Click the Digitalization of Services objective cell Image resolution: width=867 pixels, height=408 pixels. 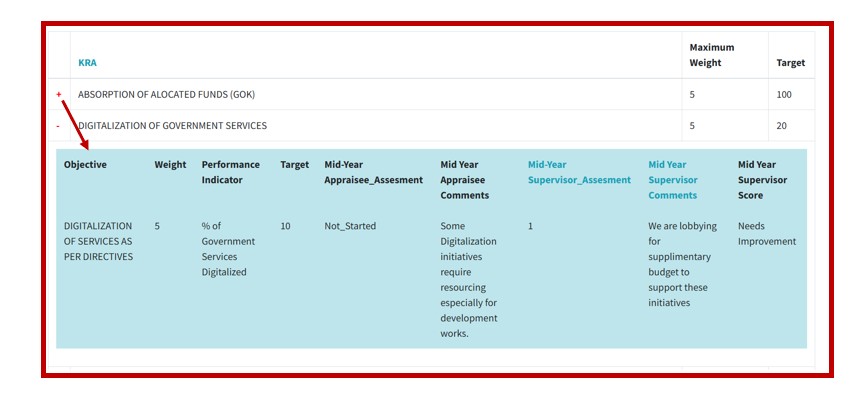pyautogui.click(x=98, y=241)
